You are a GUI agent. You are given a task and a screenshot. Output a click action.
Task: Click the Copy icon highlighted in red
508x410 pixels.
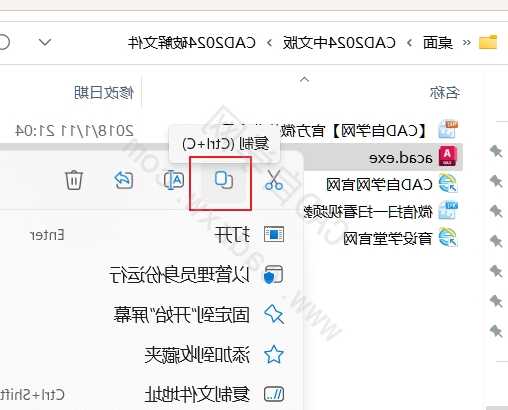pos(224,180)
